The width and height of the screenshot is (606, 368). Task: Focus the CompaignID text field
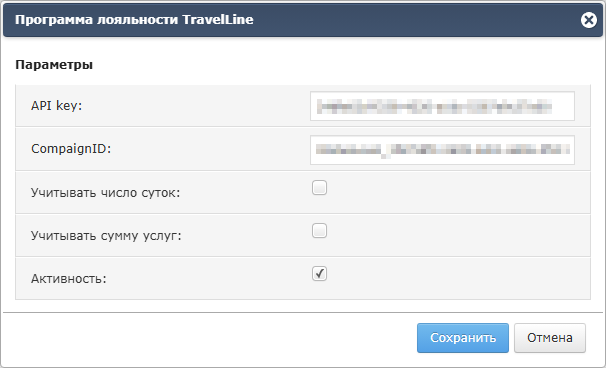point(442,150)
